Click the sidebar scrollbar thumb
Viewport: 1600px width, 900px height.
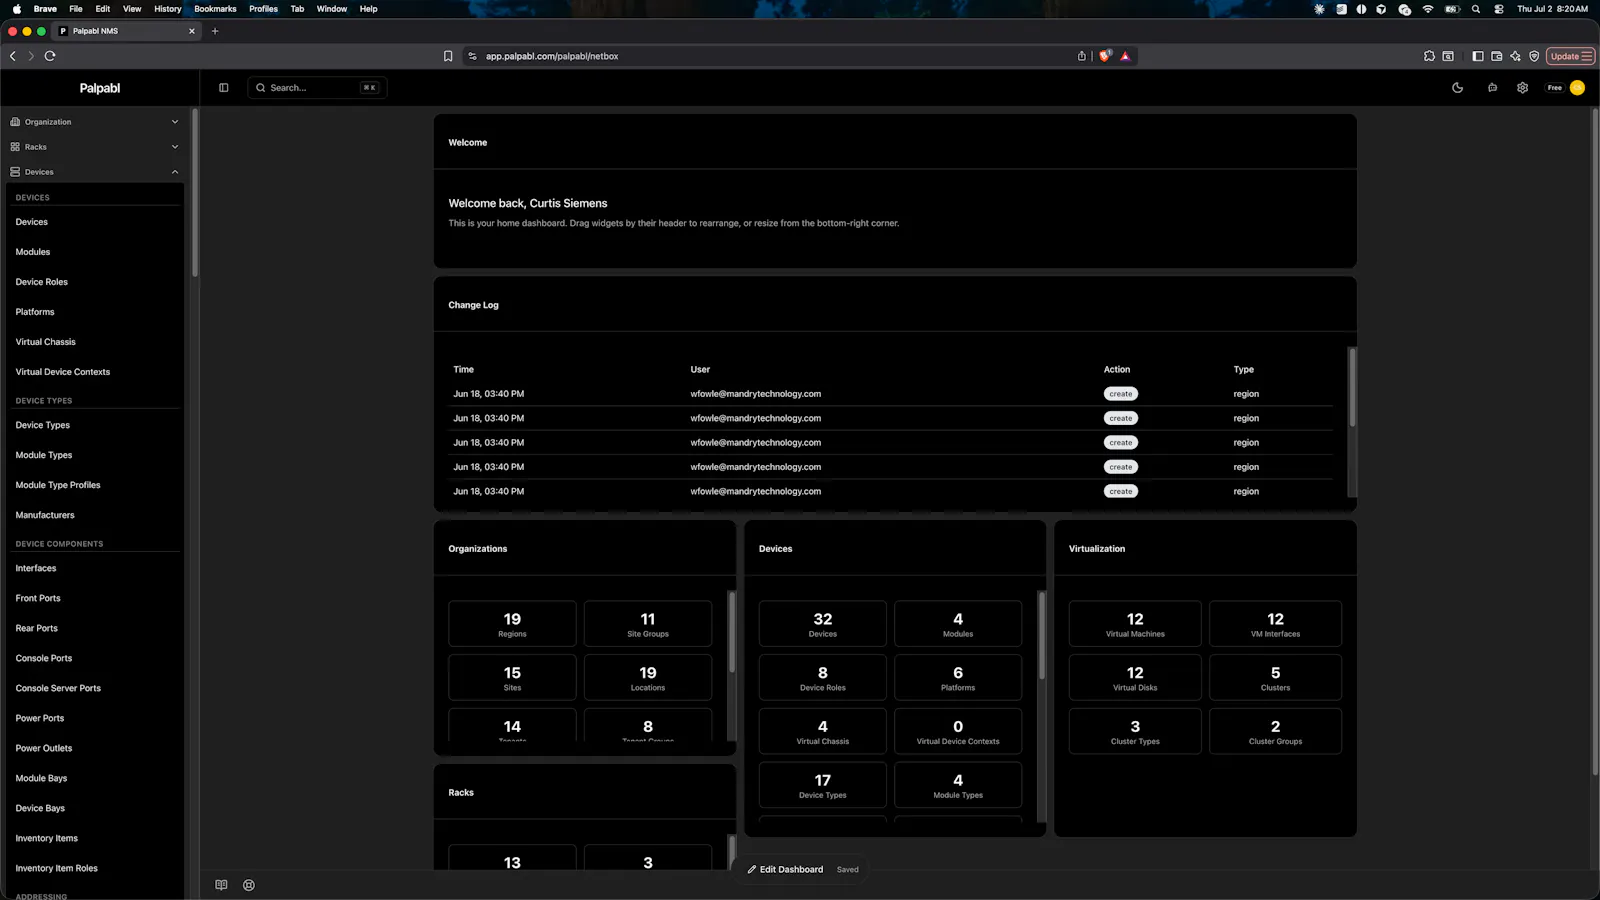click(x=195, y=193)
